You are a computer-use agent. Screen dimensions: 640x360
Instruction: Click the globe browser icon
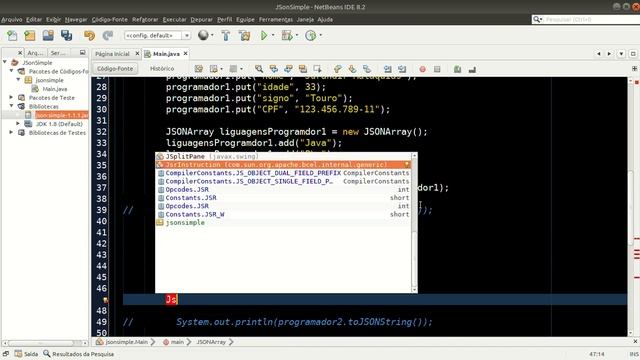point(203,35)
